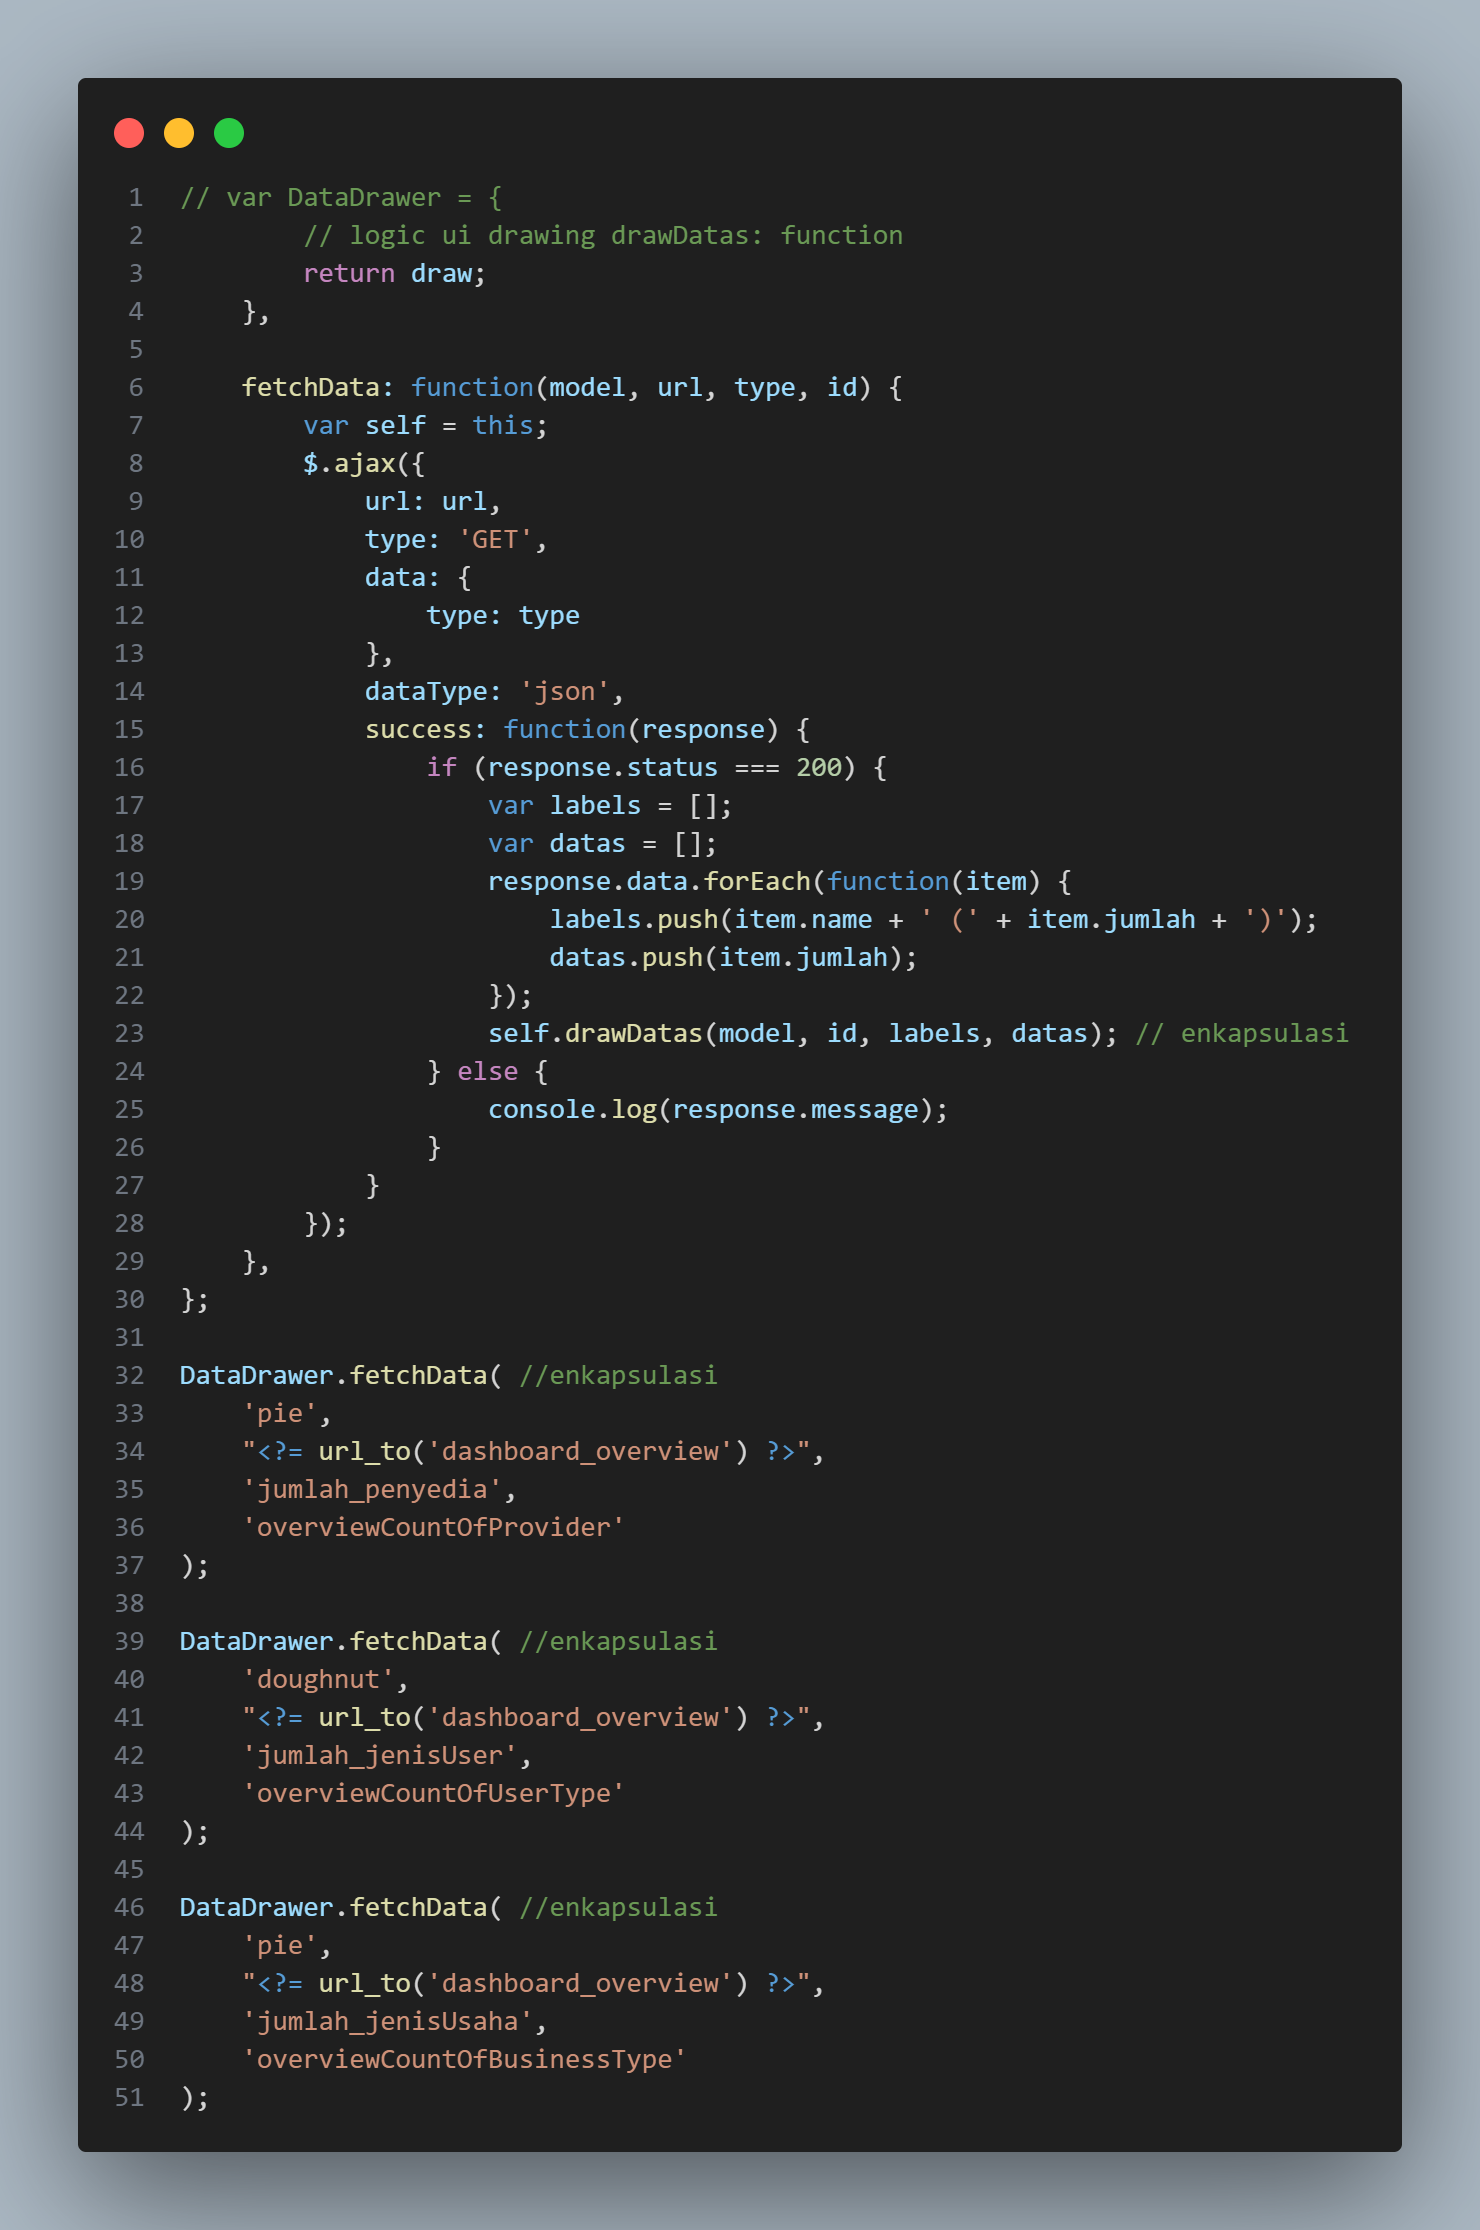Viewport: 1480px width, 2230px height.
Task: Click line number 32
Action: pyautogui.click(x=129, y=1376)
